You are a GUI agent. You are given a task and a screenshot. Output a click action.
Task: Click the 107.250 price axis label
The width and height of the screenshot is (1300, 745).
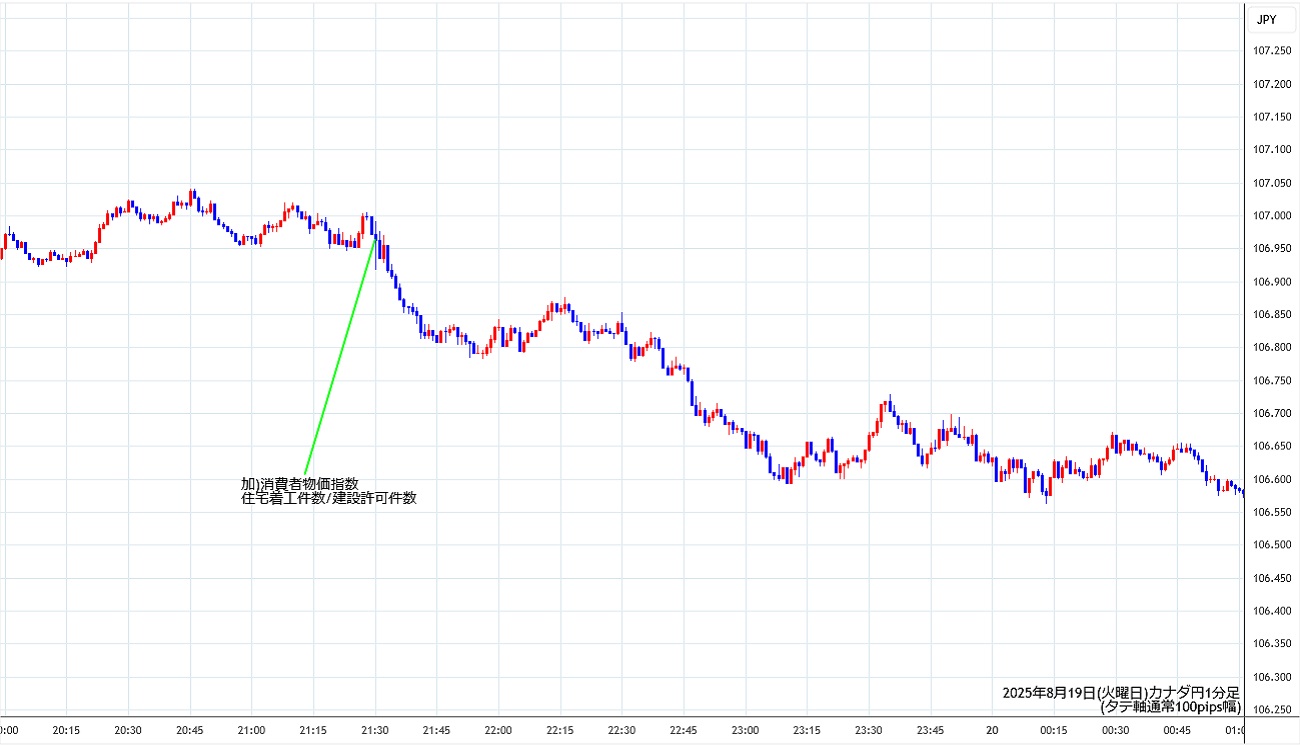1271,51
